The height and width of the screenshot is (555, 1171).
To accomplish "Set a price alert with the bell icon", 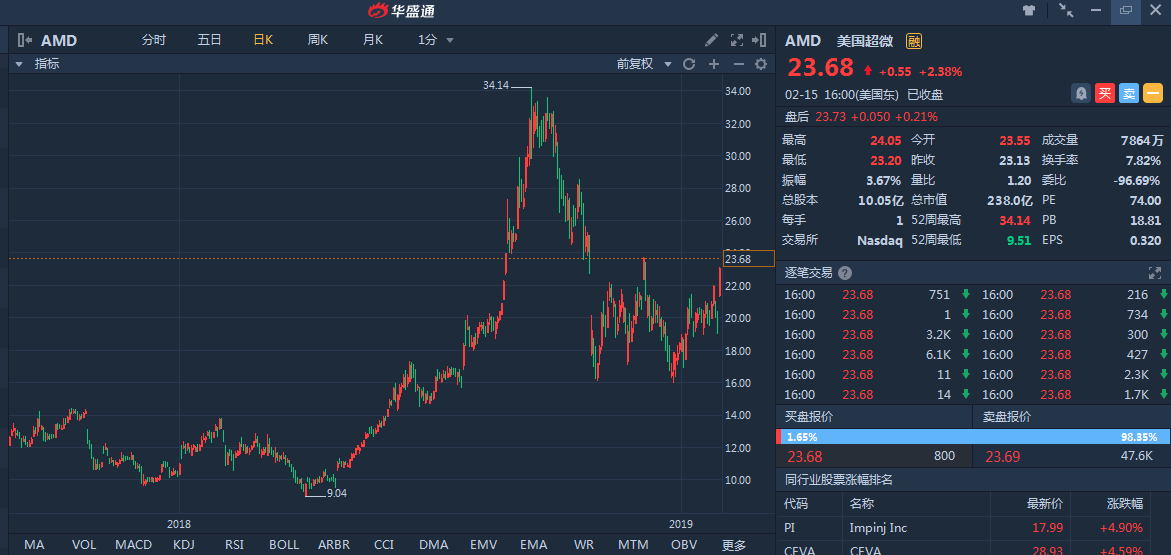I will (1081, 93).
